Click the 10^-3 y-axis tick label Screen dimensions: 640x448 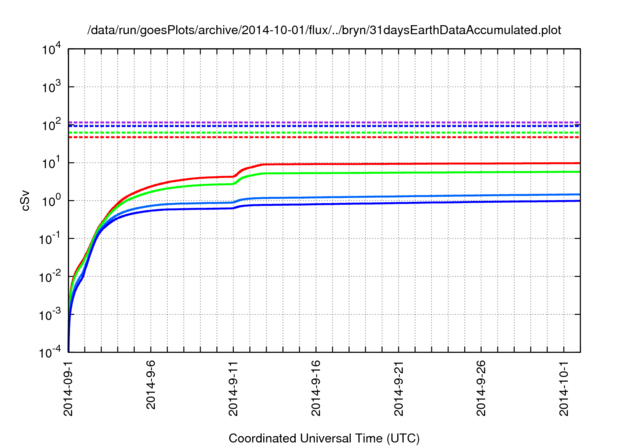[x=50, y=315]
